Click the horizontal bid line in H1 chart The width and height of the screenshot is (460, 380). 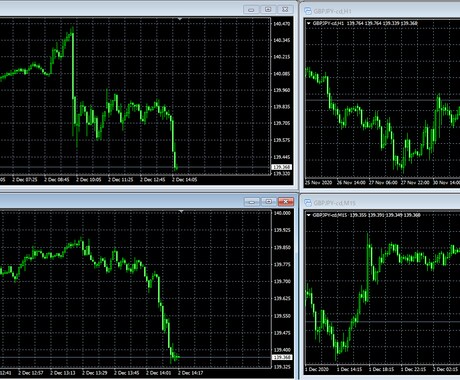coord(383,100)
